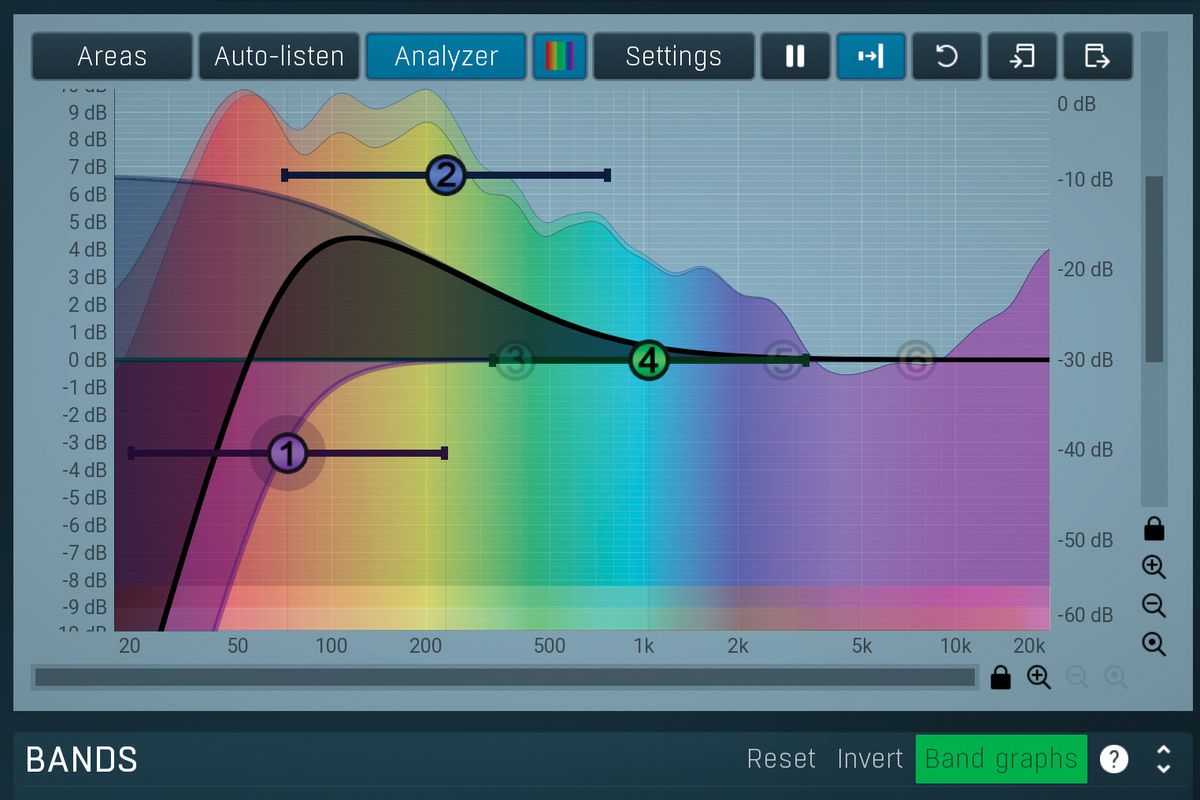This screenshot has width=1200, height=800.
Task: Click the undo arrow icon
Action: coord(946,57)
